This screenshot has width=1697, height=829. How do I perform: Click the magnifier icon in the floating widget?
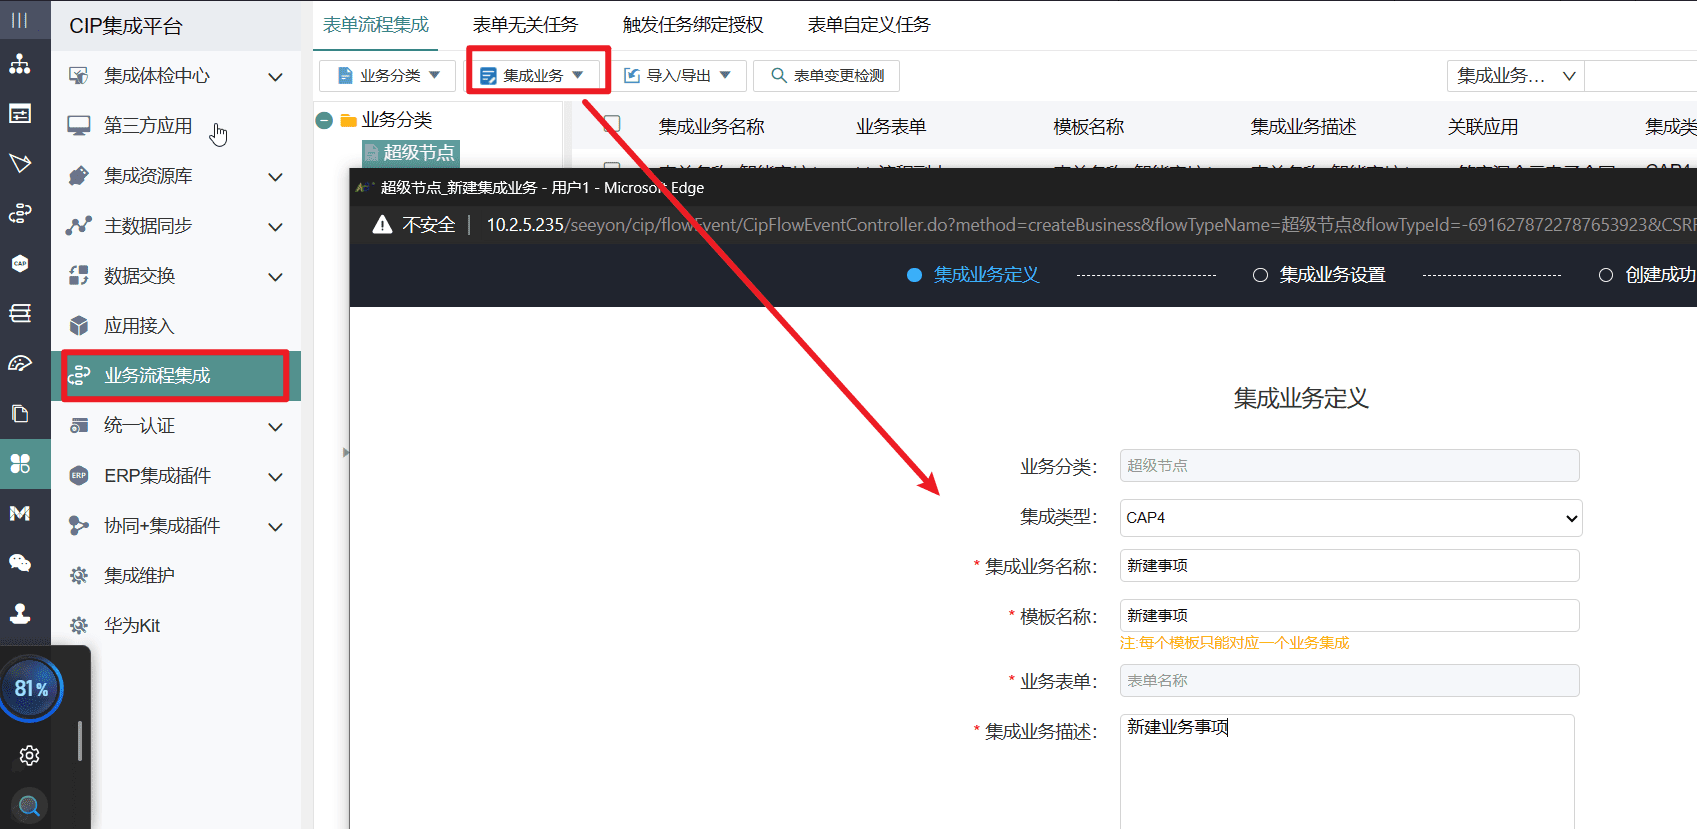click(x=30, y=805)
